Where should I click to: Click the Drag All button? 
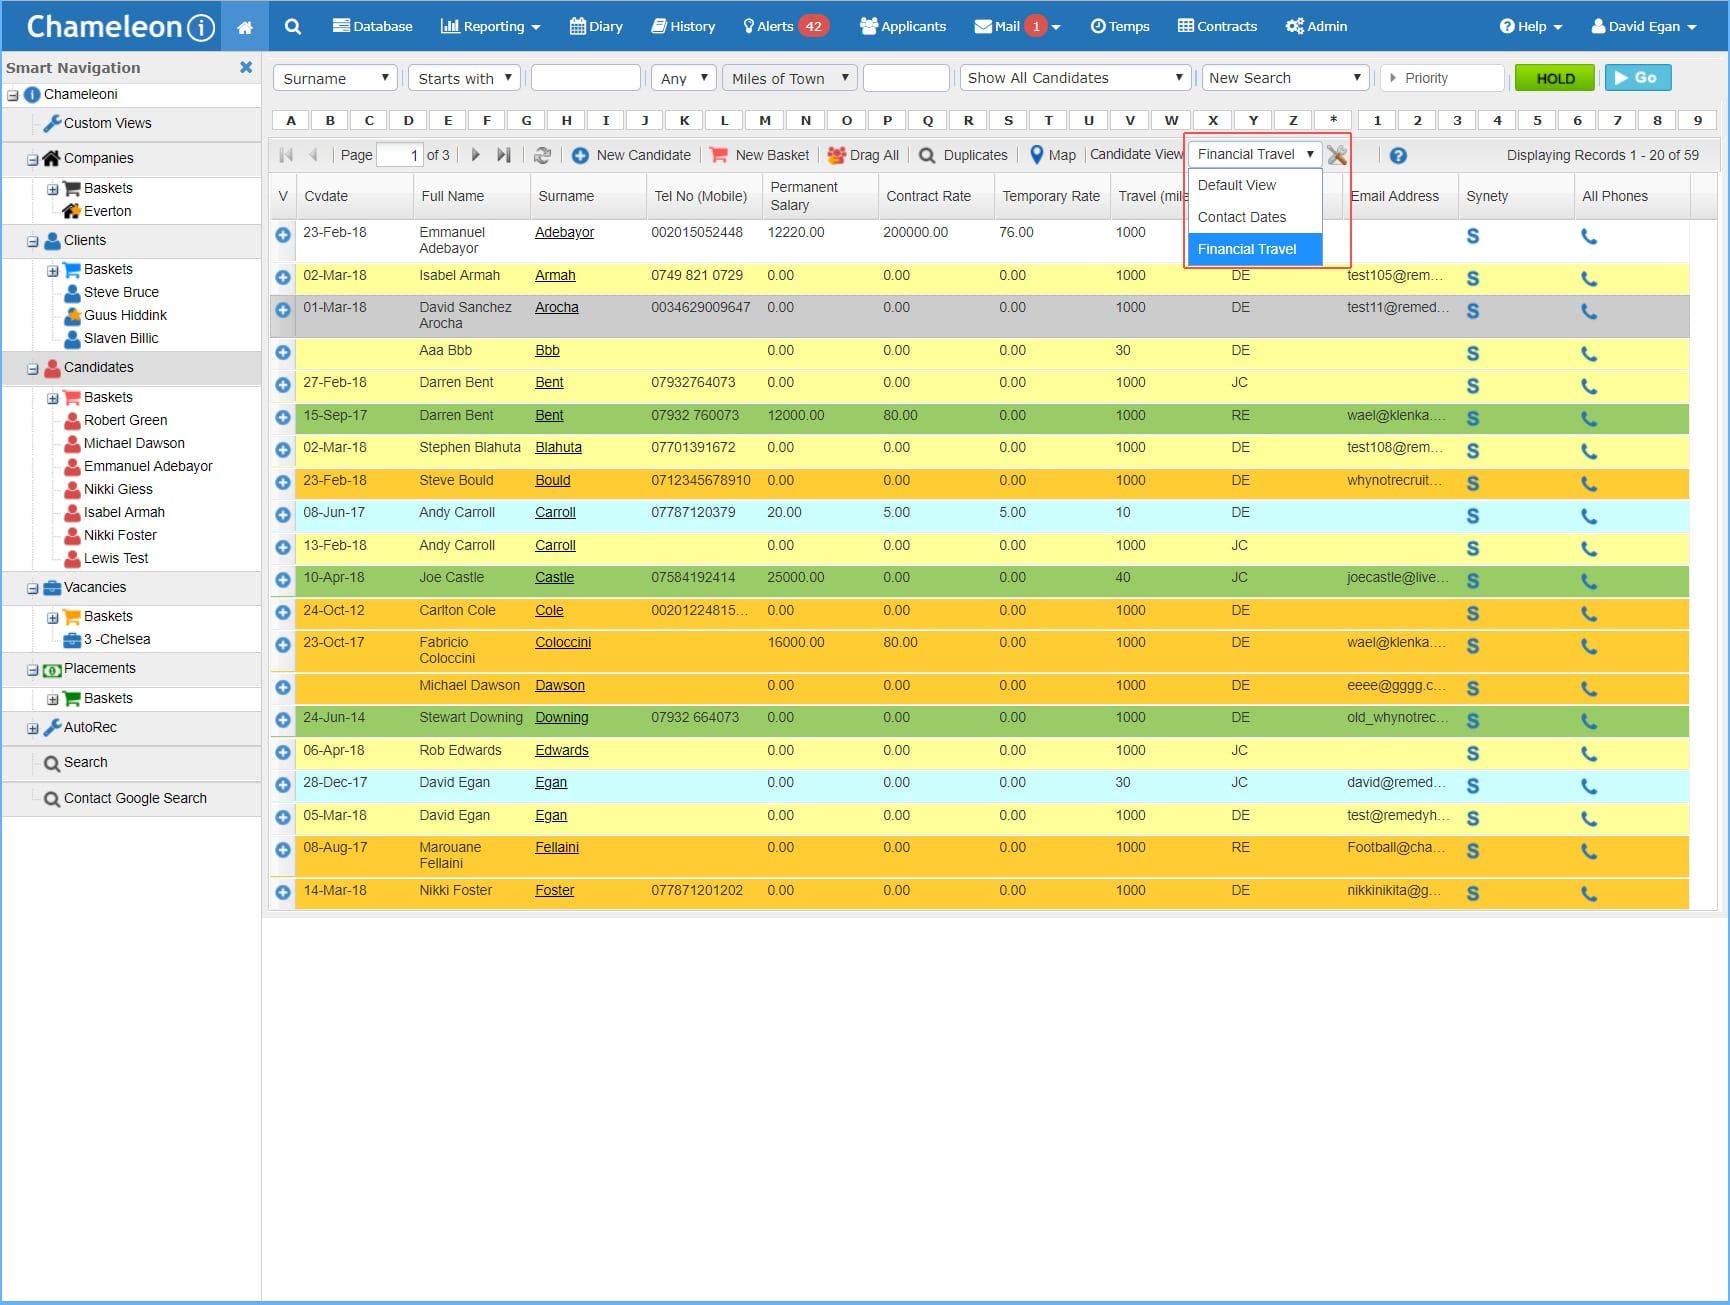coord(863,155)
